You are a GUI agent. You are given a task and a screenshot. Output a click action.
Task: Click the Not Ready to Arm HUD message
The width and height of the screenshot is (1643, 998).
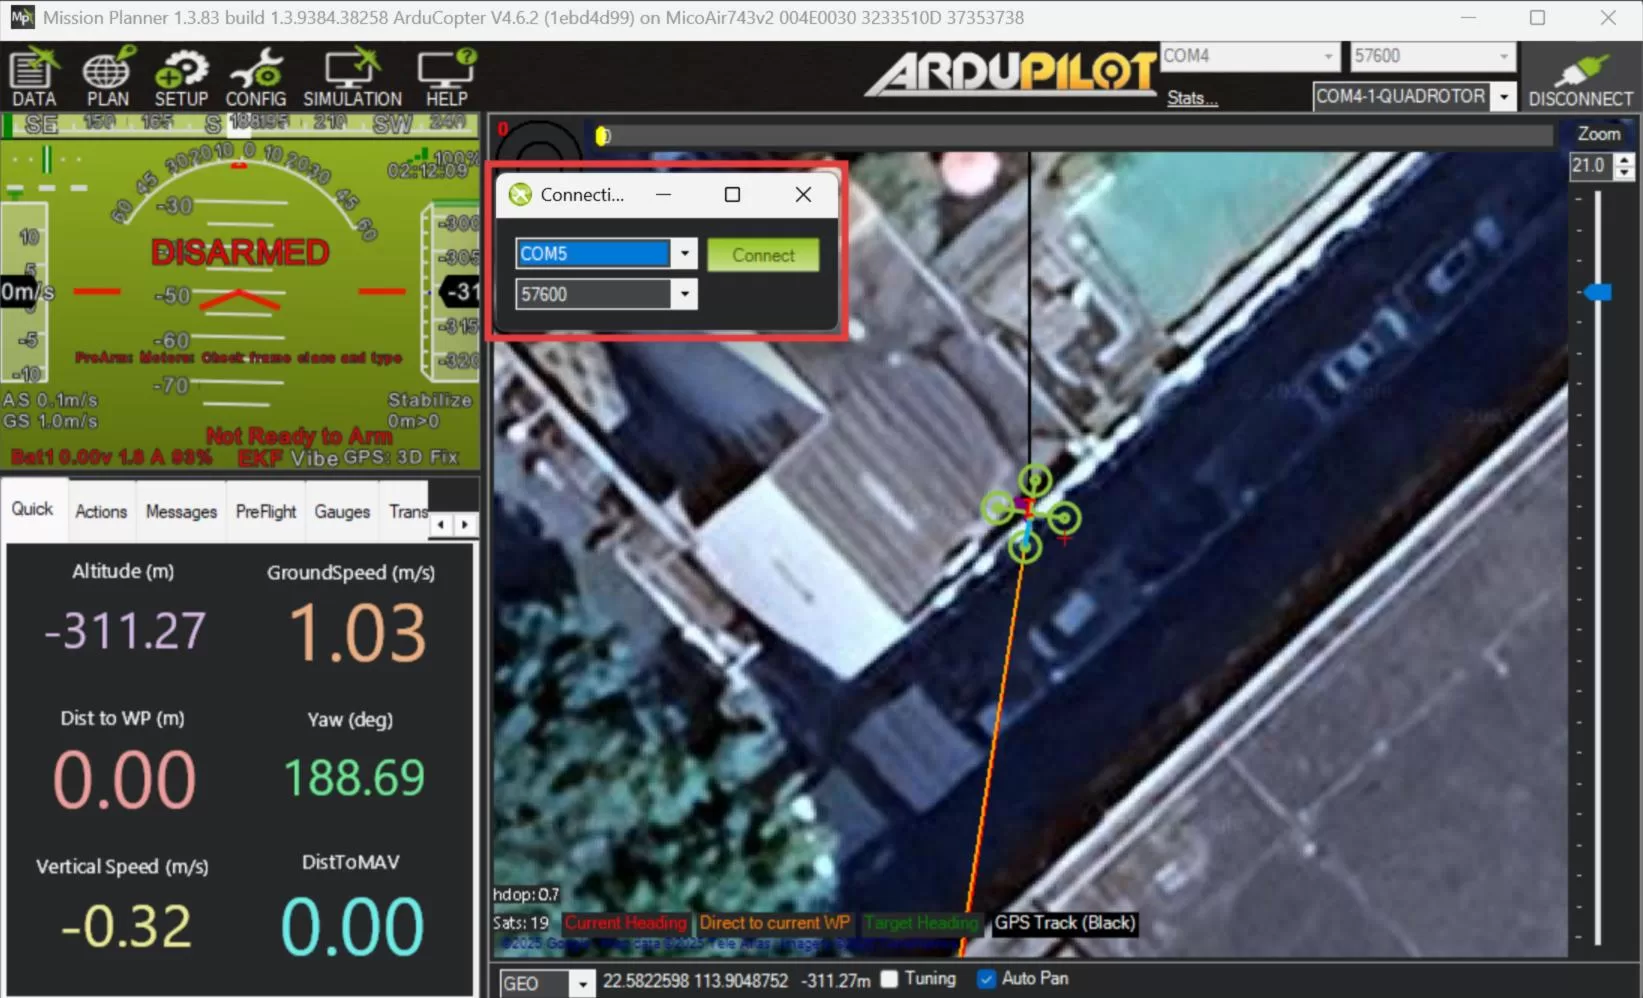pos(299,436)
